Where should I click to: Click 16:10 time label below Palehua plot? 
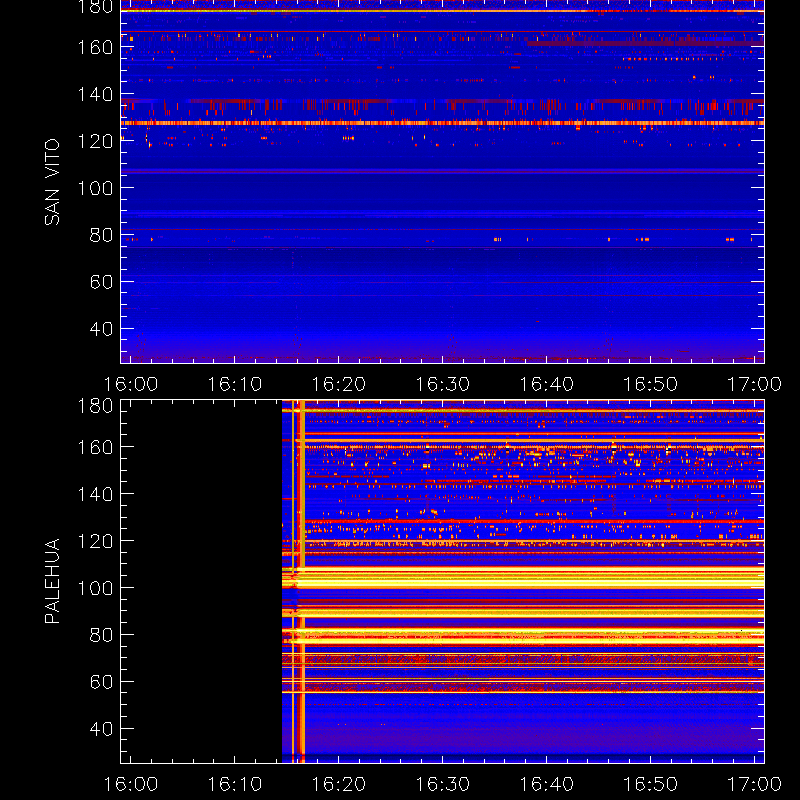point(235,784)
